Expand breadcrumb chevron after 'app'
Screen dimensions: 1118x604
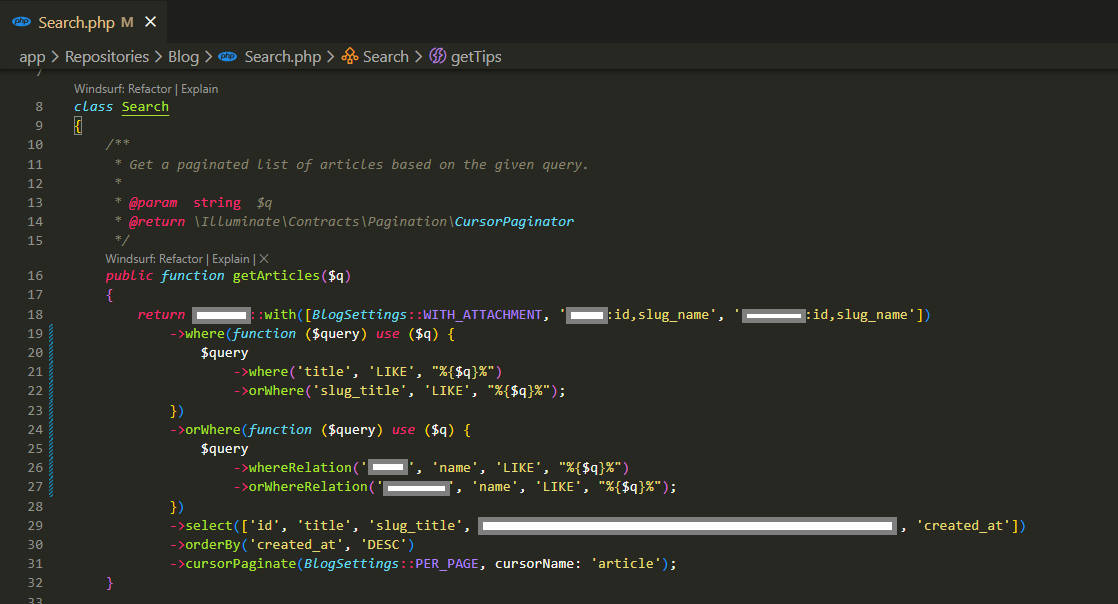click(x=55, y=57)
